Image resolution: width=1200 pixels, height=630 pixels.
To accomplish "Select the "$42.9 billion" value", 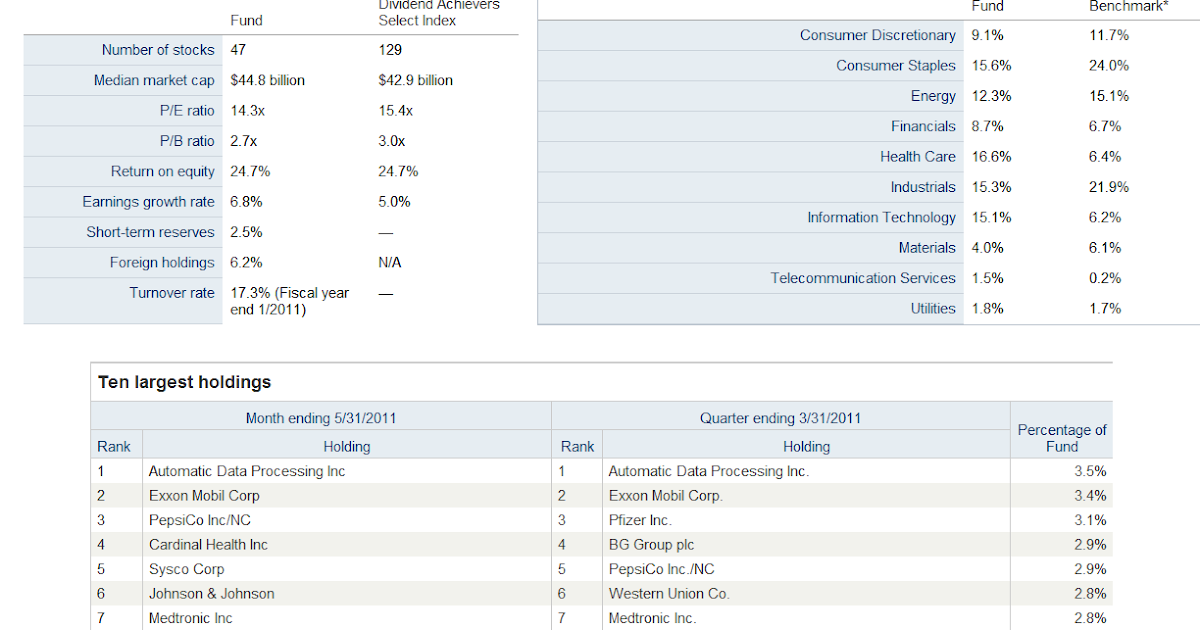I will (415, 80).
